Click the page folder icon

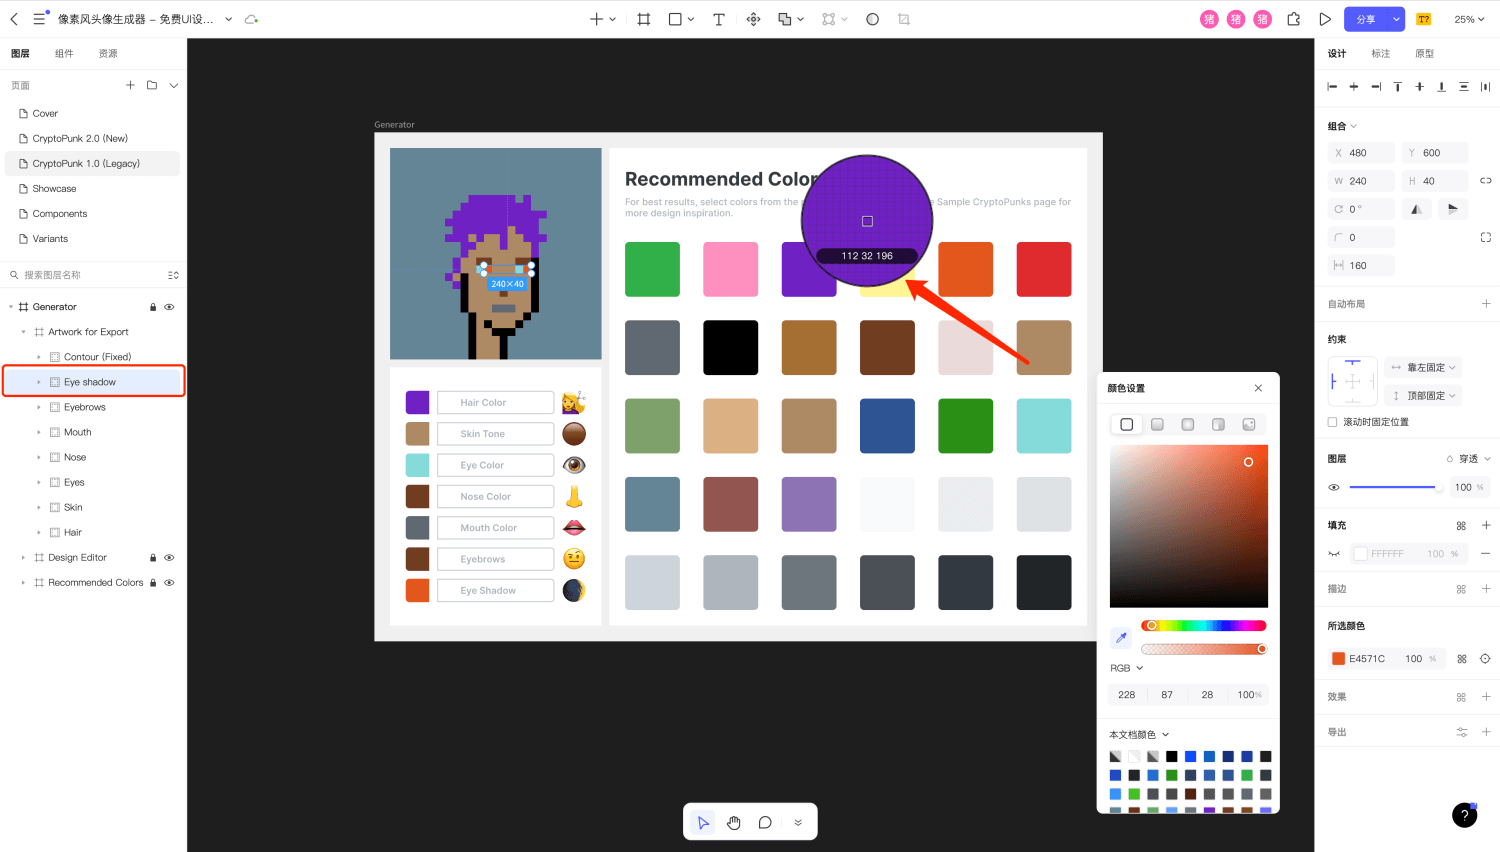[152, 85]
